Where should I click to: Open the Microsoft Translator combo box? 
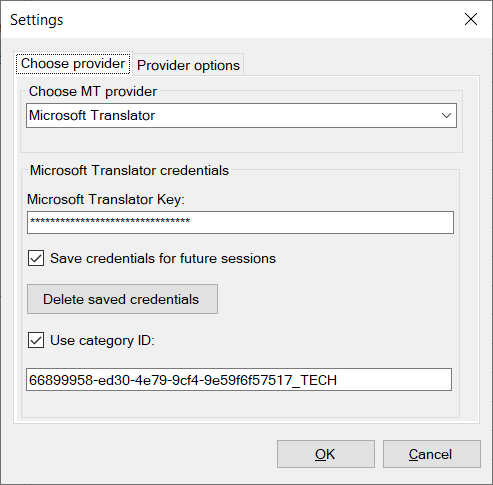pyautogui.click(x=241, y=115)
